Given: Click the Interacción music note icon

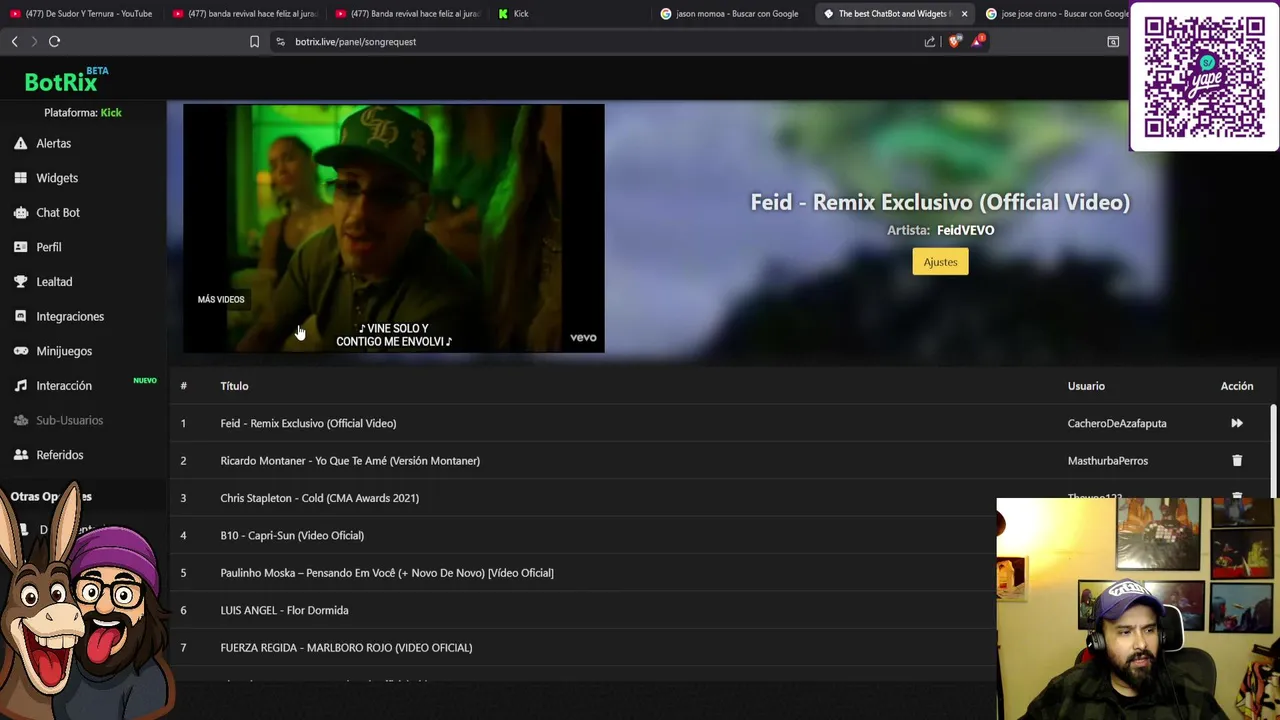Looking at the screenshot, I should pyautogui.click(x=20, y=385).
